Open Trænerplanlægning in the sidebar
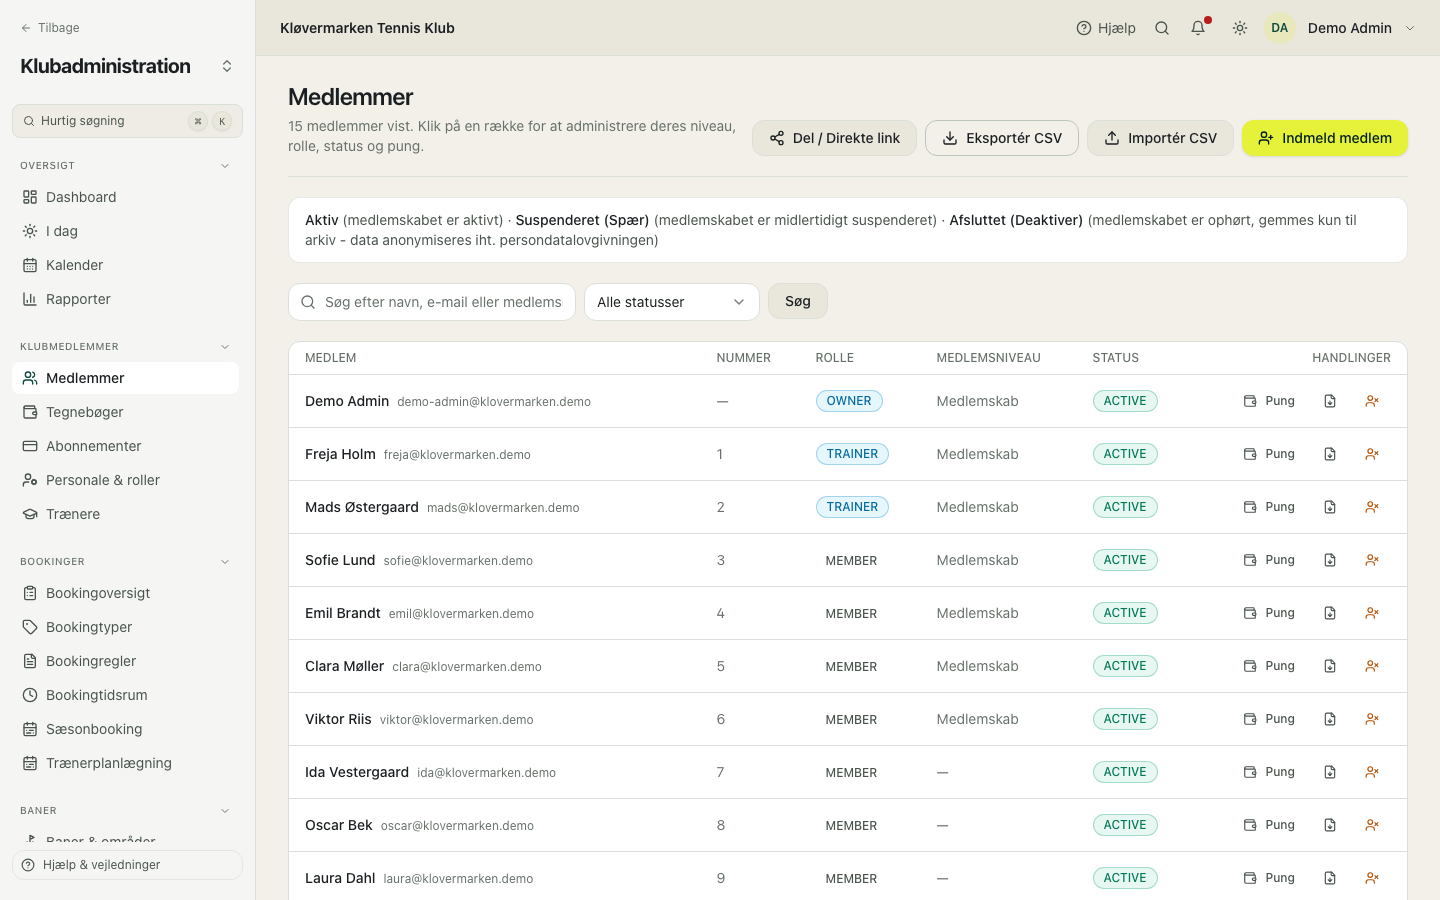 click(x=125, y=763)
